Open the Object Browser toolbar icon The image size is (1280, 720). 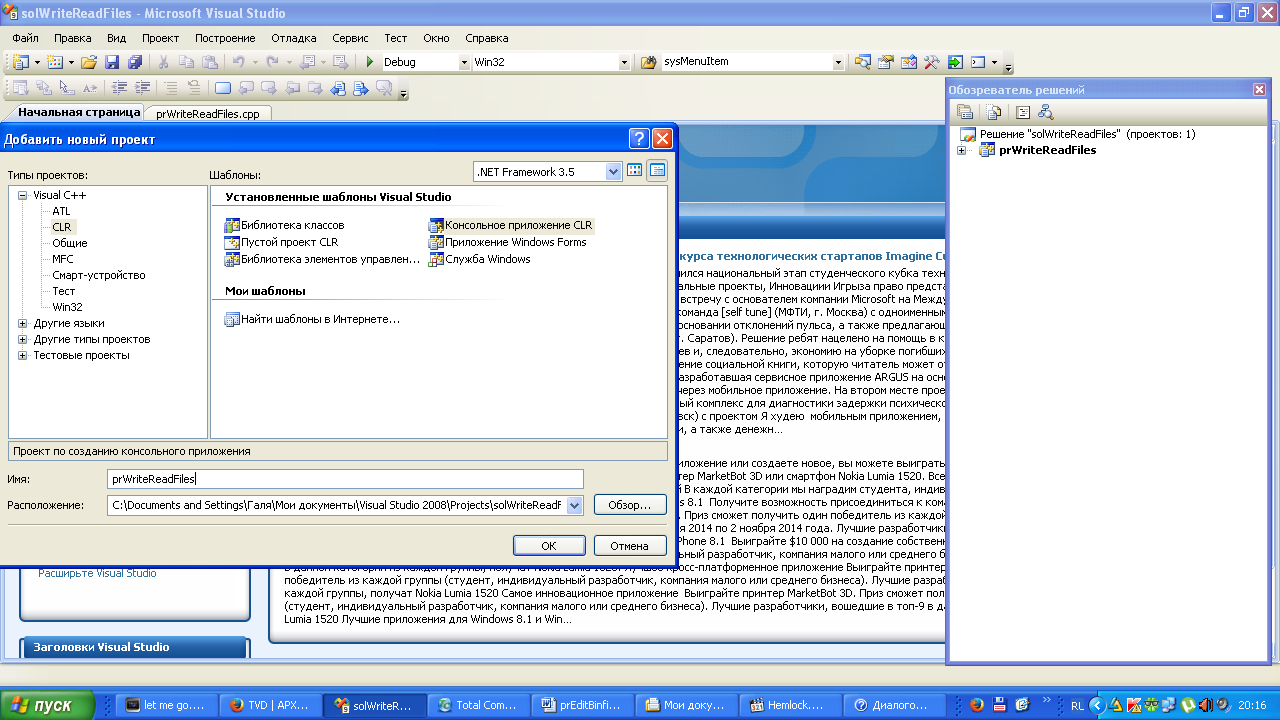pos(908,62)
